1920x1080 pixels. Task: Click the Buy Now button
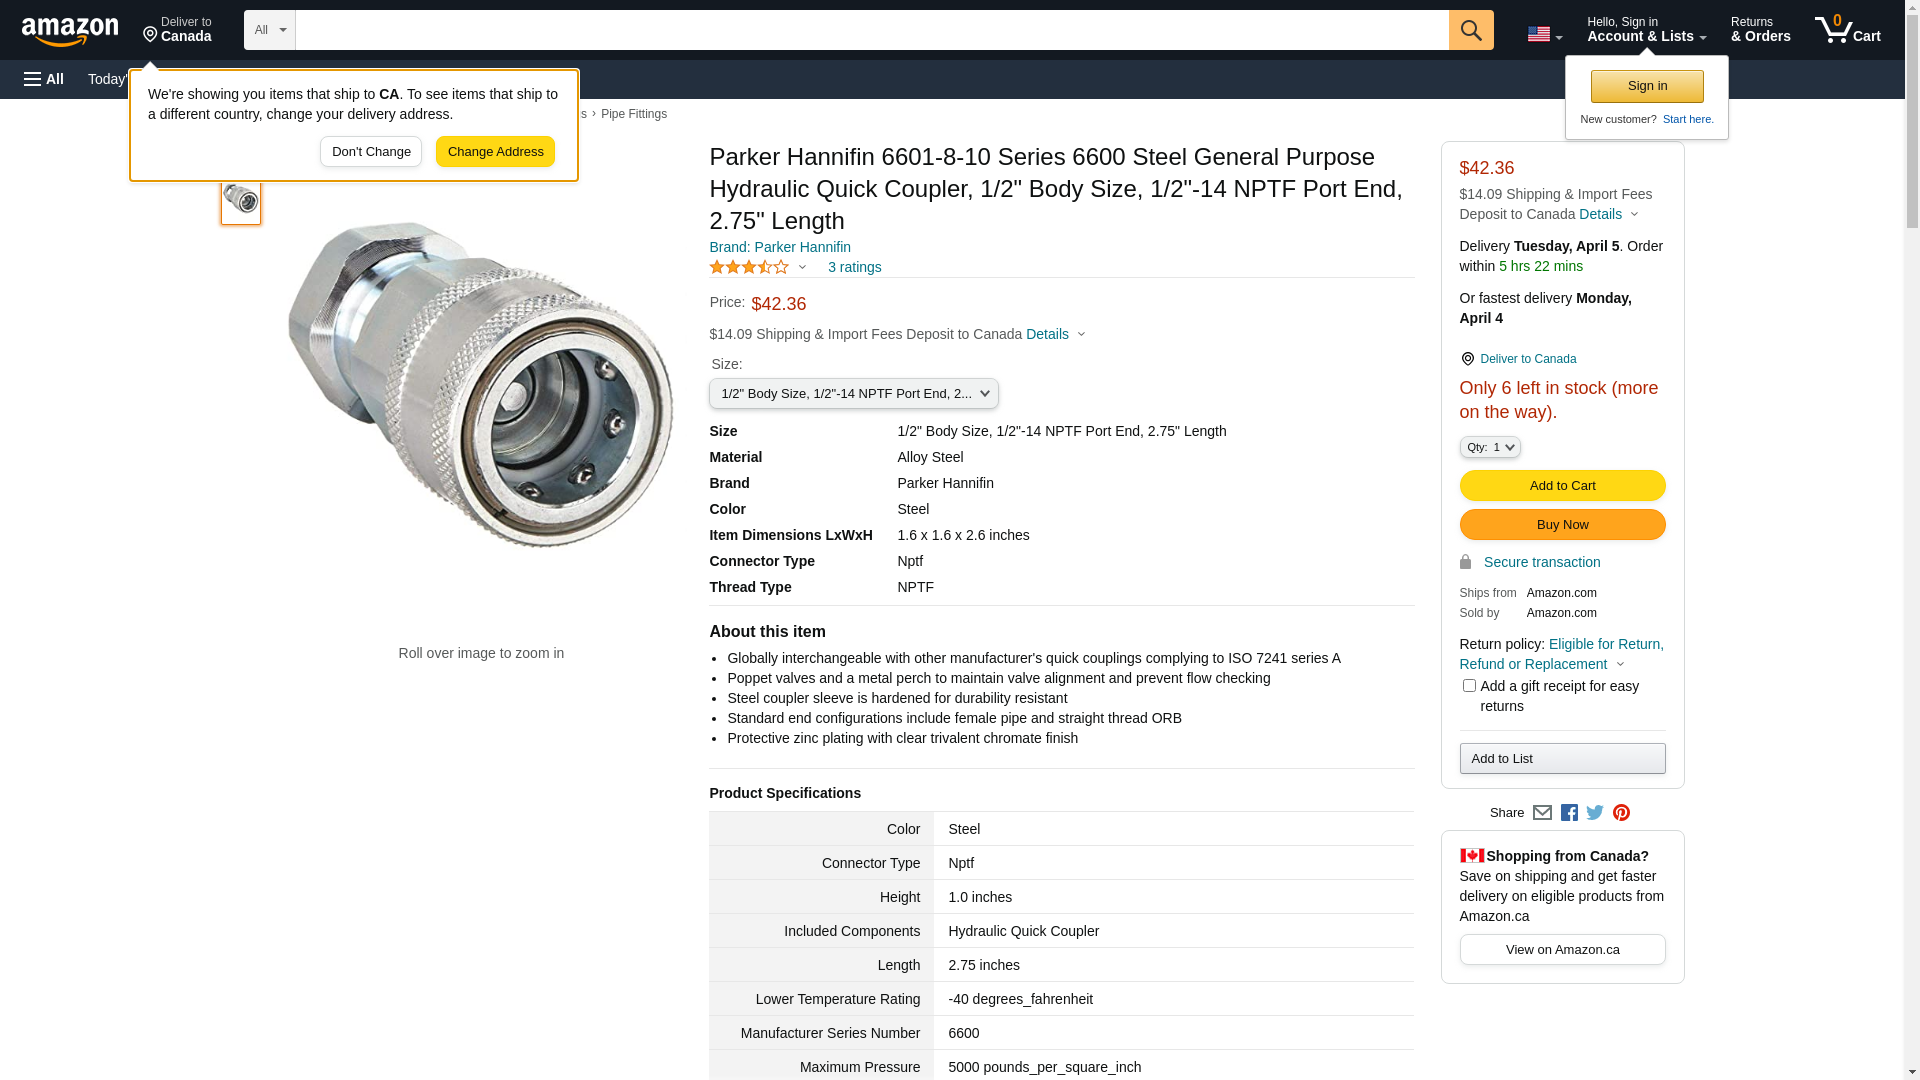pyautogui.click(x=1562, y=525)
